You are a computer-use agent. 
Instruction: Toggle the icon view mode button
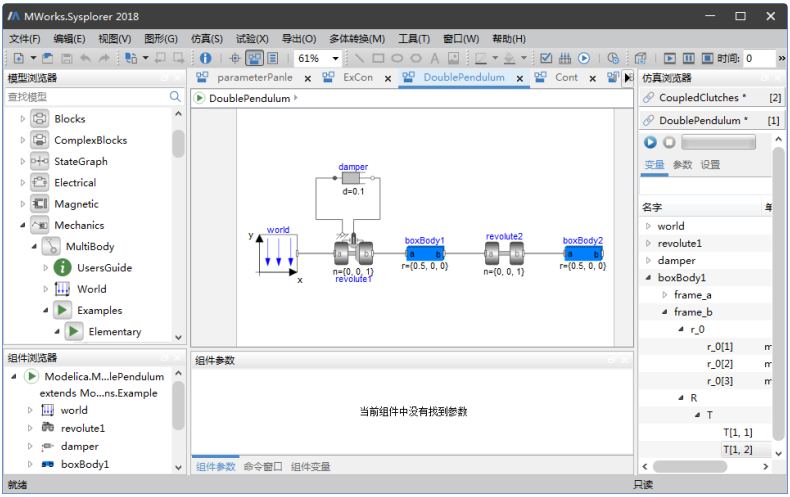(x=236, y=59)
